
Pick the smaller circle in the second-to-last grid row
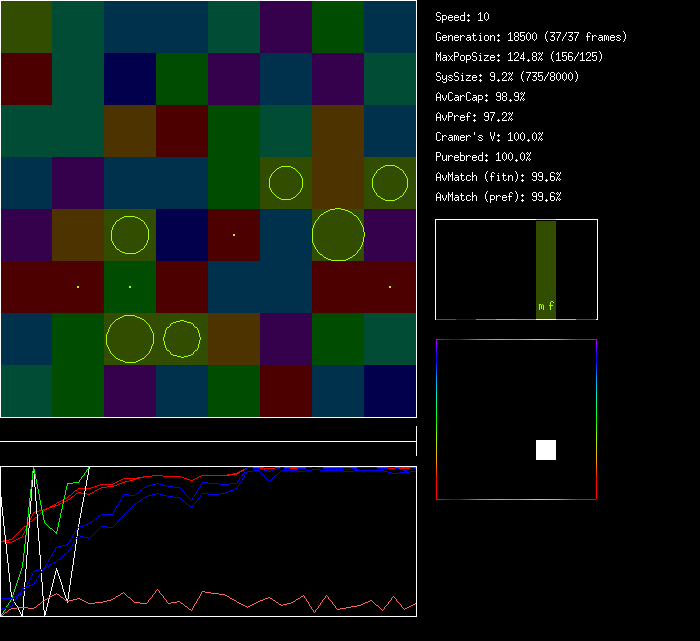182,339
